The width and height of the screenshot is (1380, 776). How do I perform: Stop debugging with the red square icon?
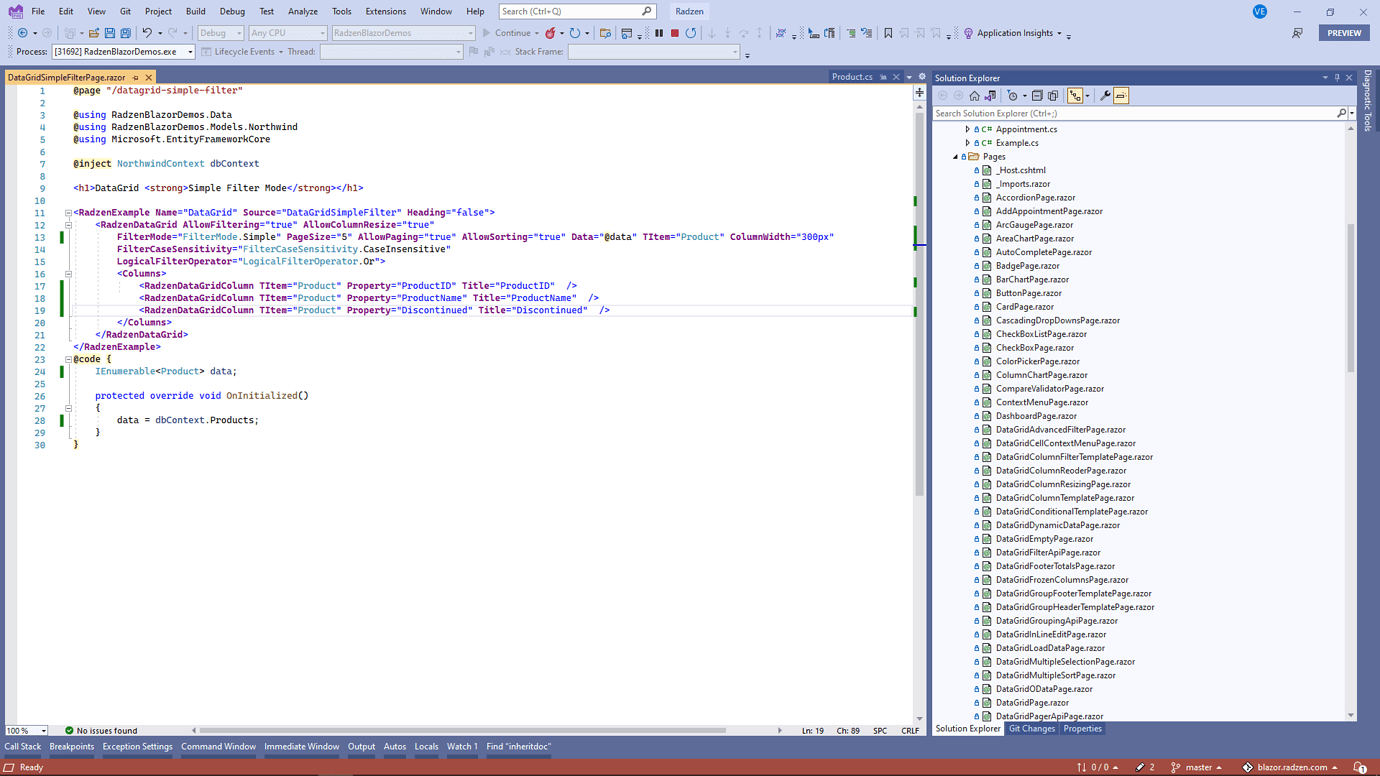[x=675, y=33]
